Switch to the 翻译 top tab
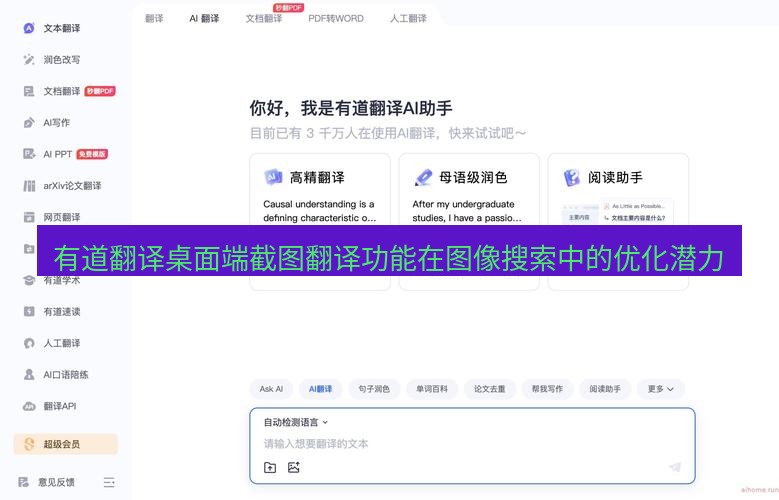Viewport: 779px width, 500px height. click(x=154, y=18)
